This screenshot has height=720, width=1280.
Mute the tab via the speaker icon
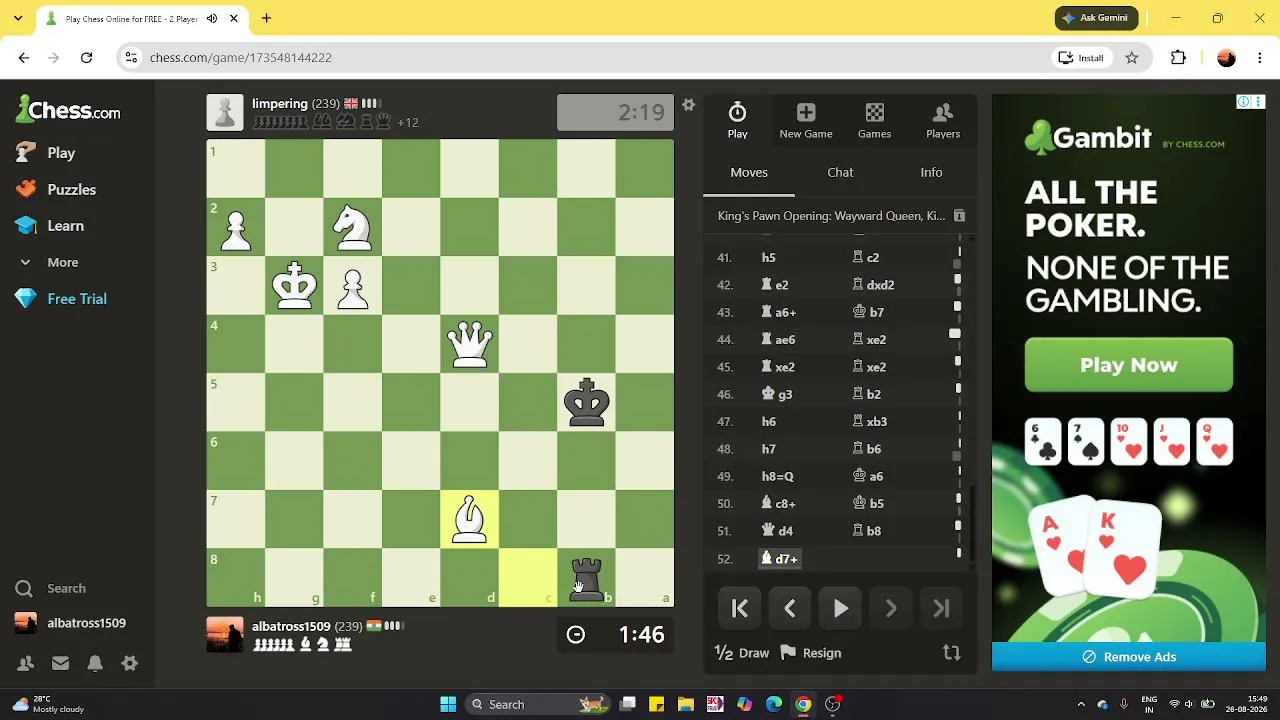pyautogui.click(x=212, y=18)
